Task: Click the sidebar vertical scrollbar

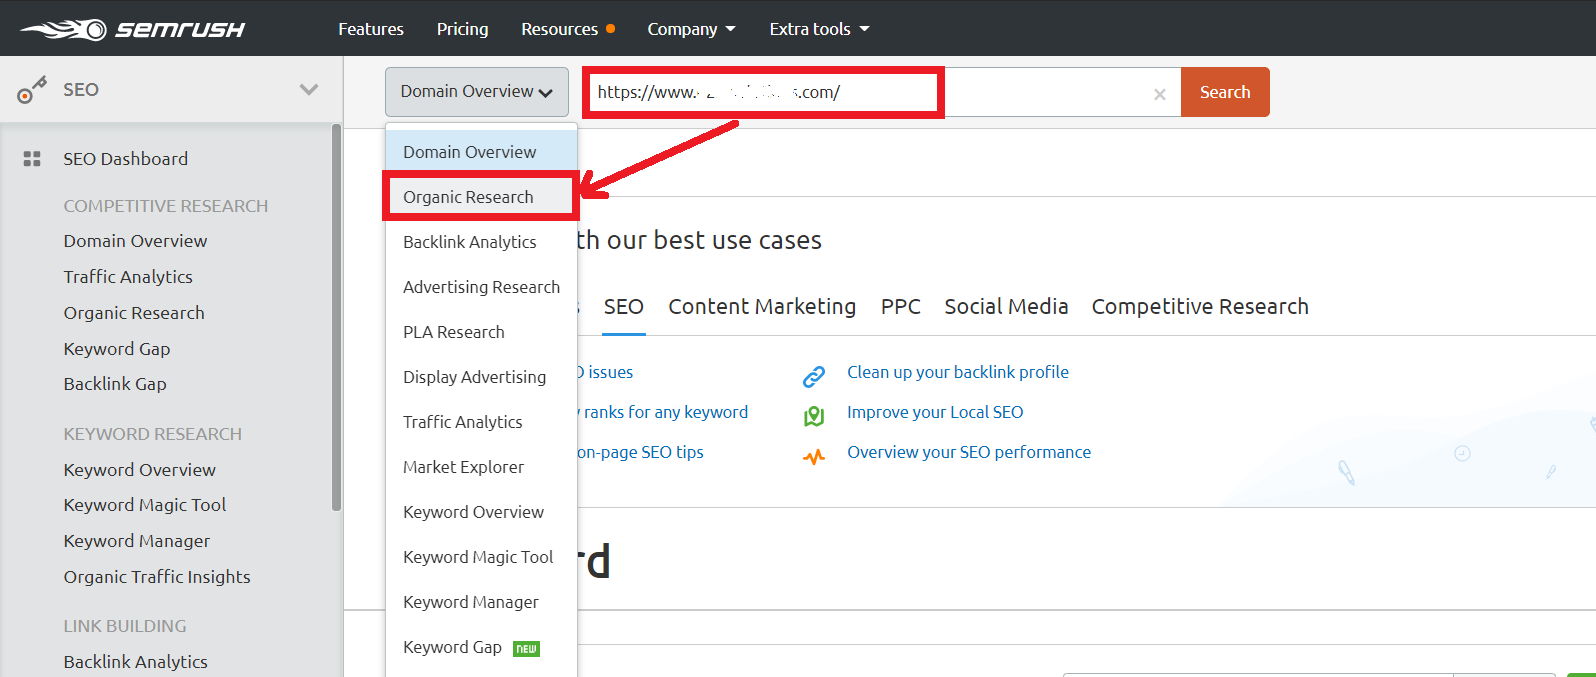Action: 336,318
